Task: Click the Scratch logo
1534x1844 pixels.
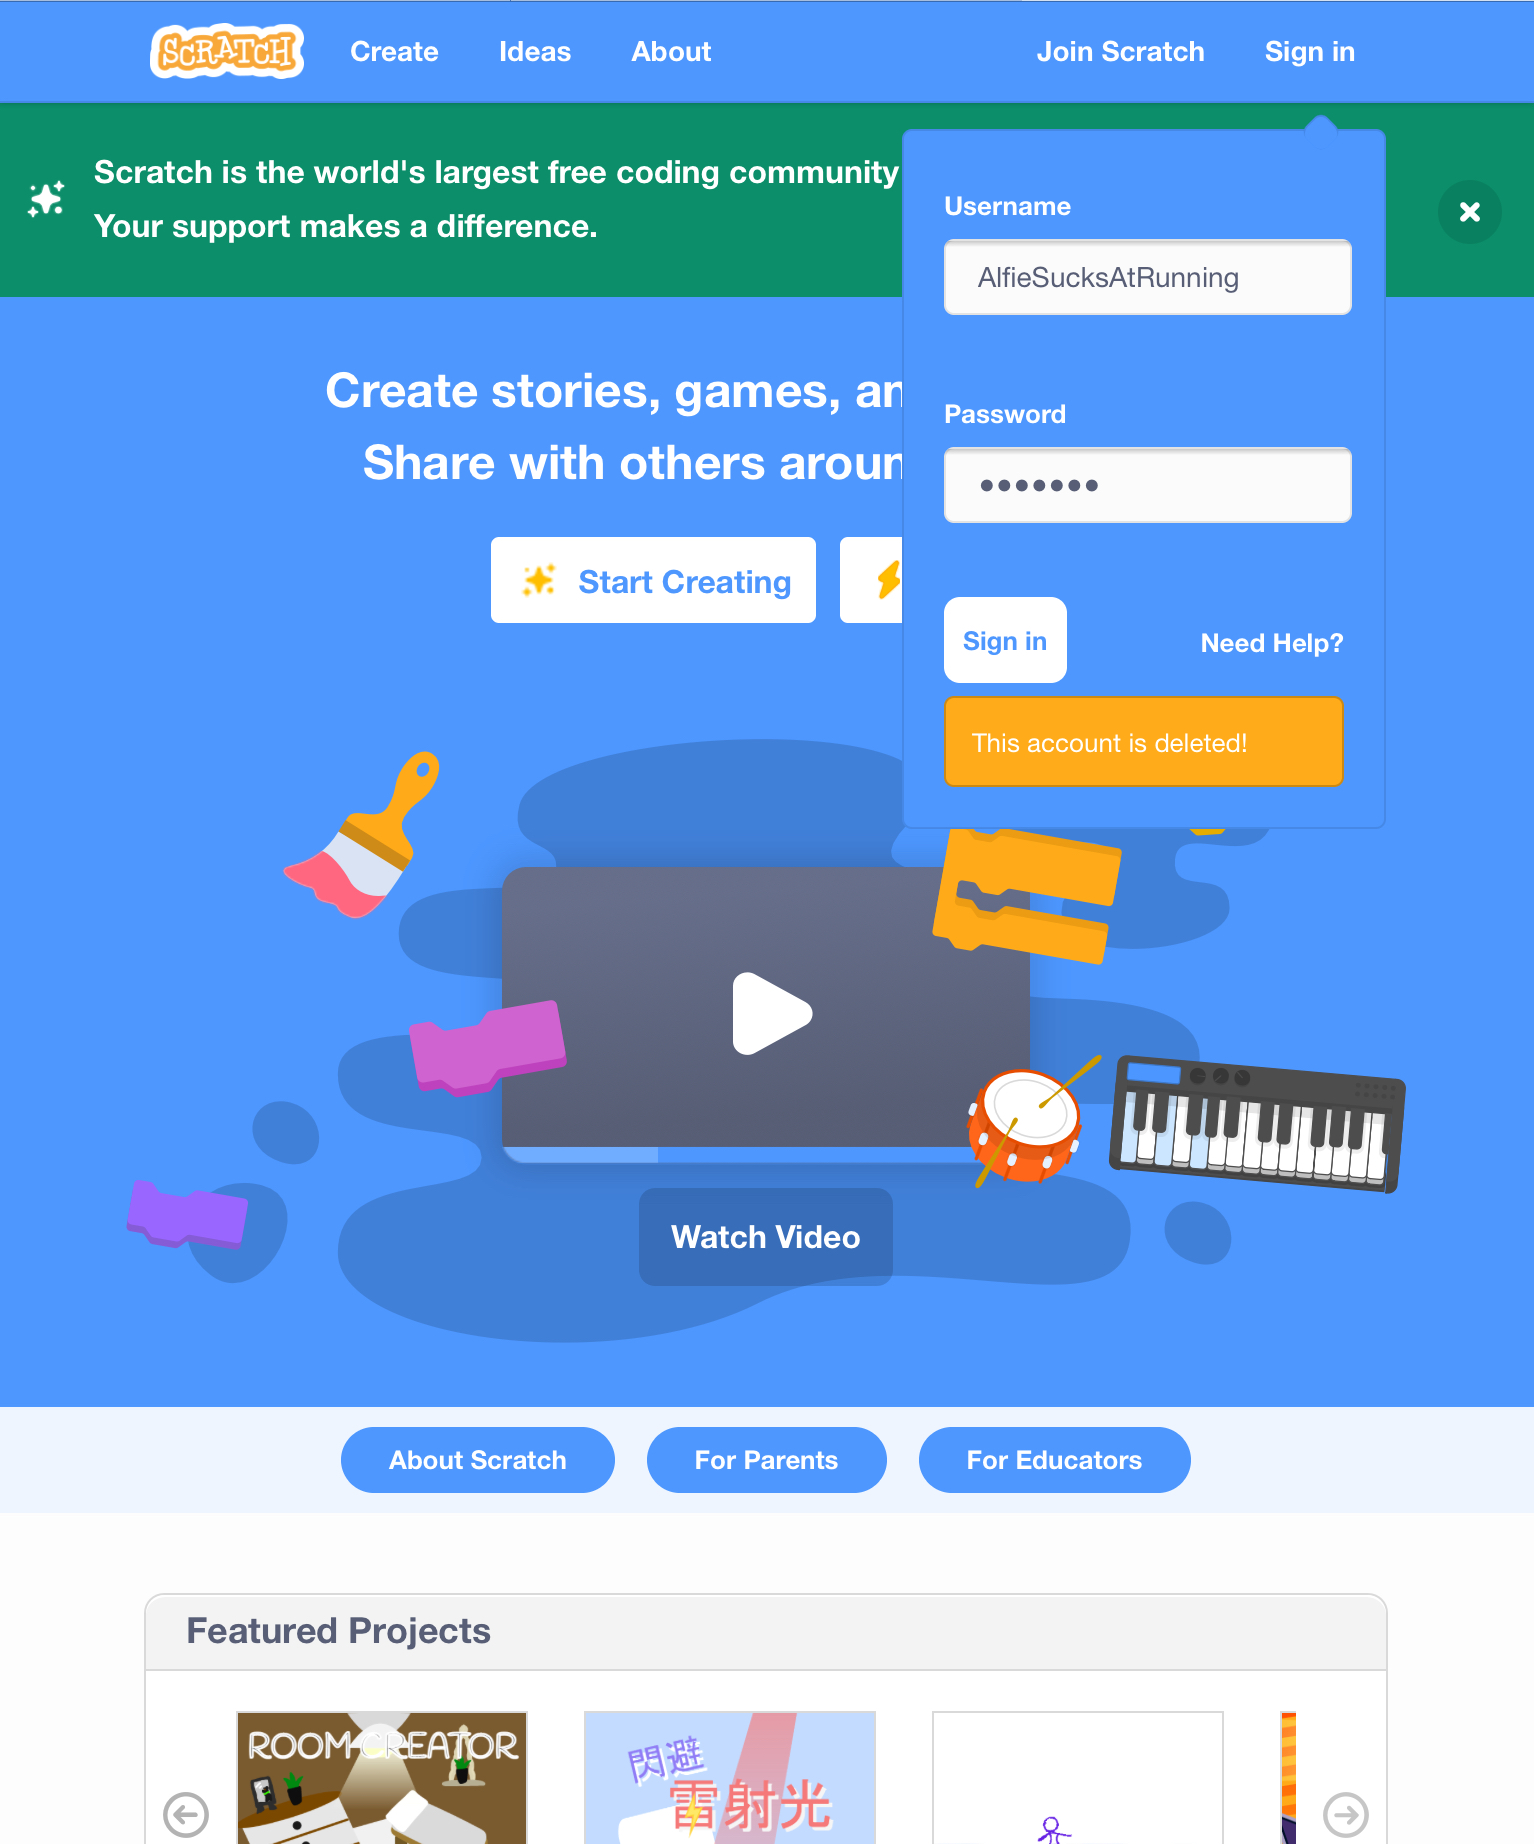Action: (227, 51)
